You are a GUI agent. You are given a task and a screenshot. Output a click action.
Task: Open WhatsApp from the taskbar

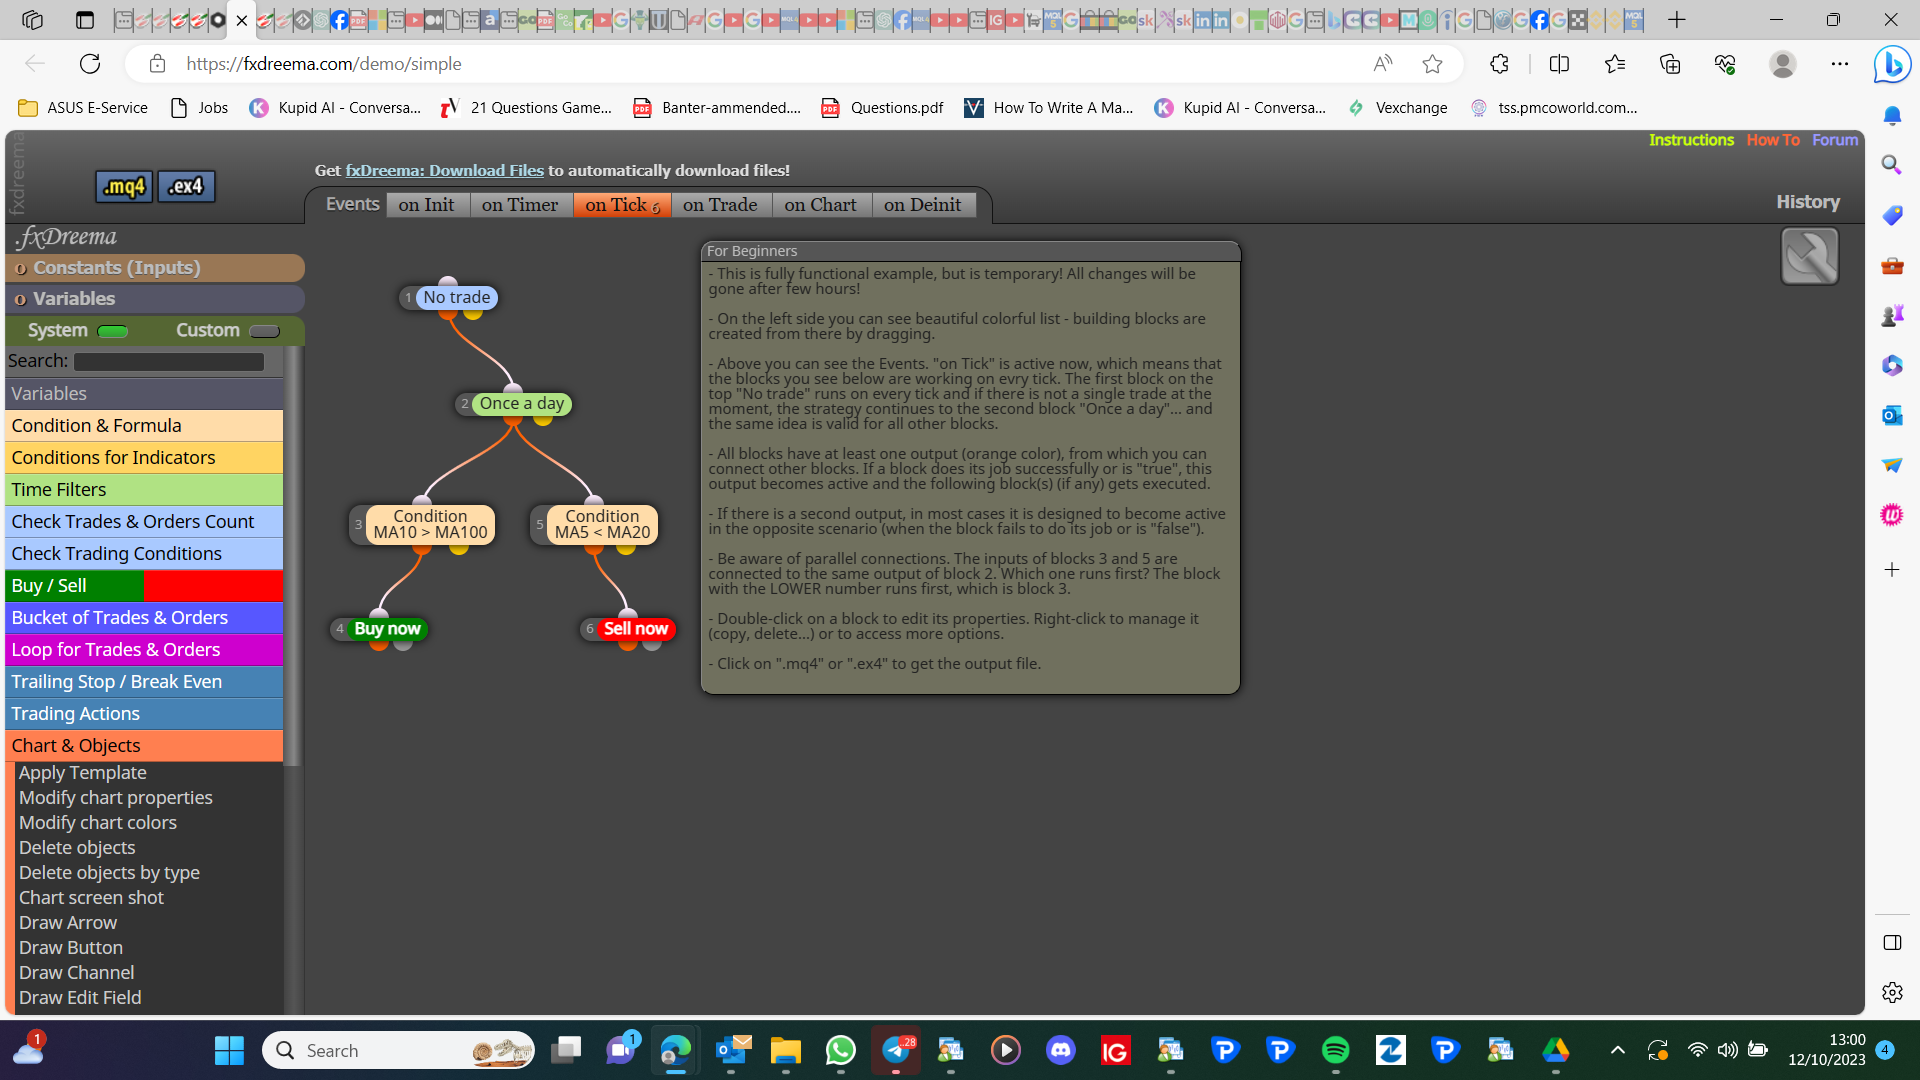(x=841, y=1050)
